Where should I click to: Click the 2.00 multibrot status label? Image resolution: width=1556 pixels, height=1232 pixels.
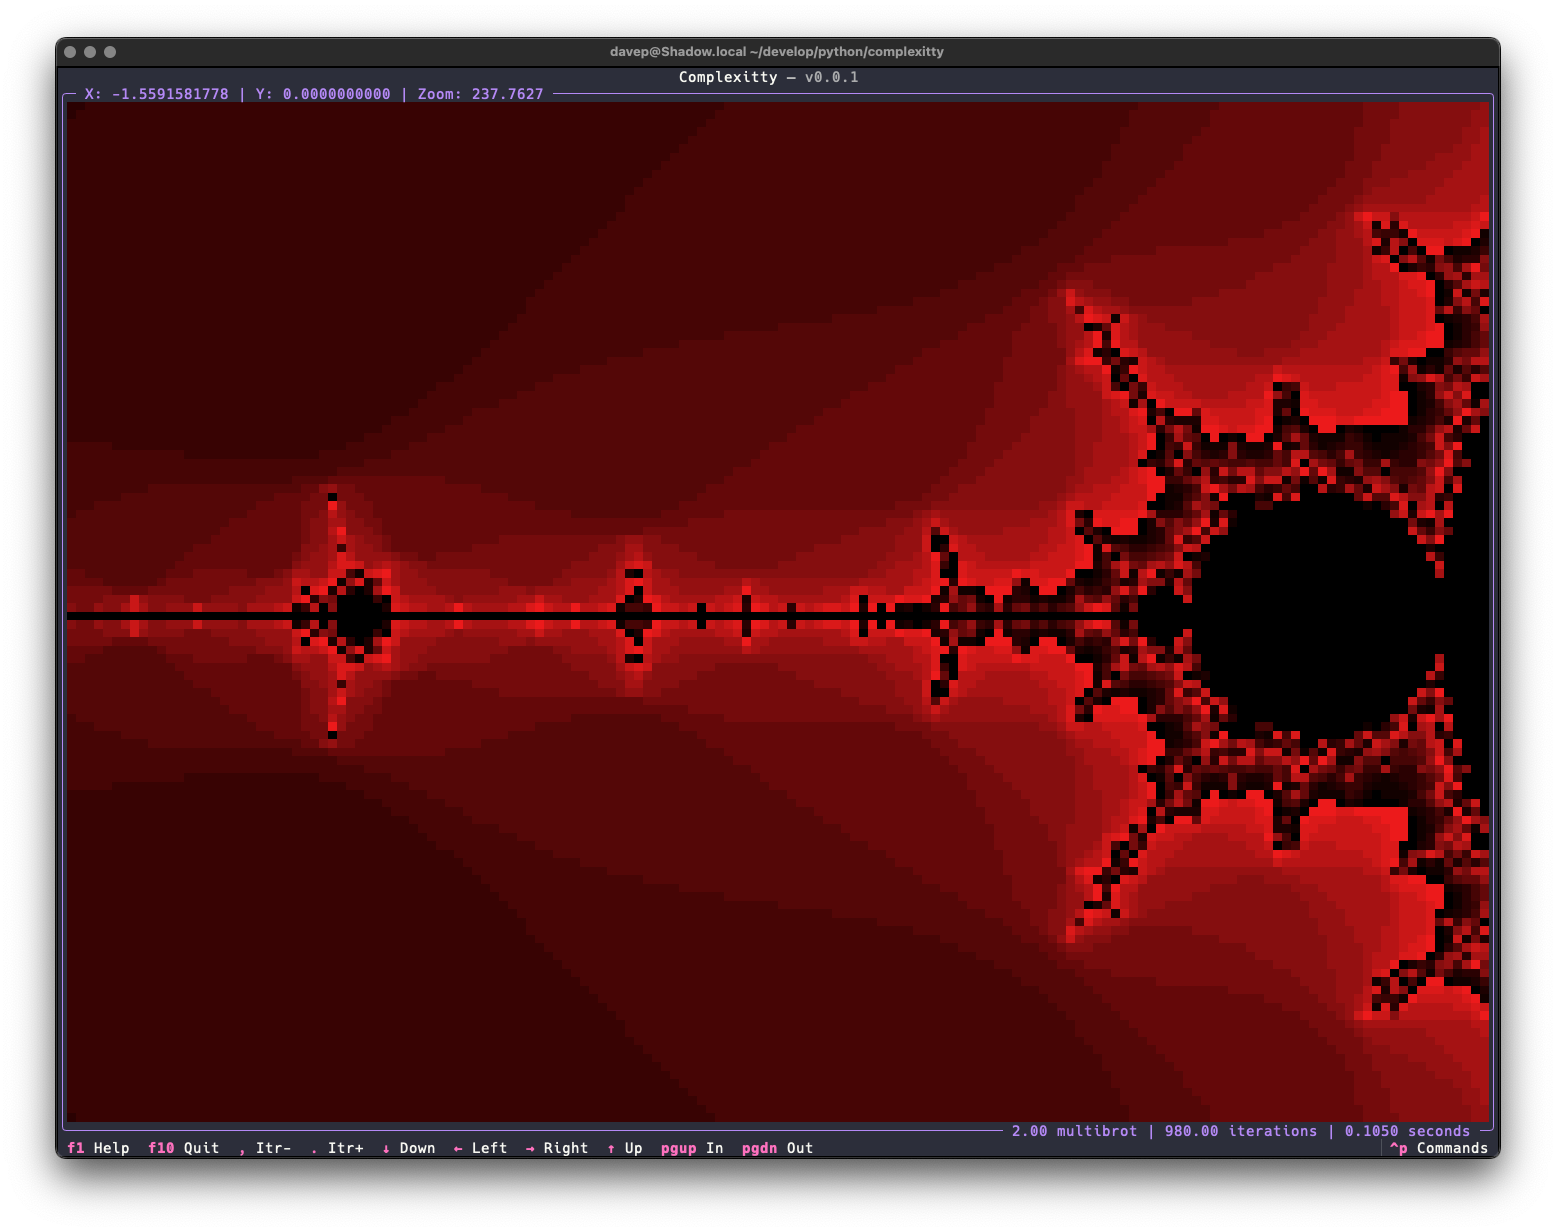tap(1074, 1131)
